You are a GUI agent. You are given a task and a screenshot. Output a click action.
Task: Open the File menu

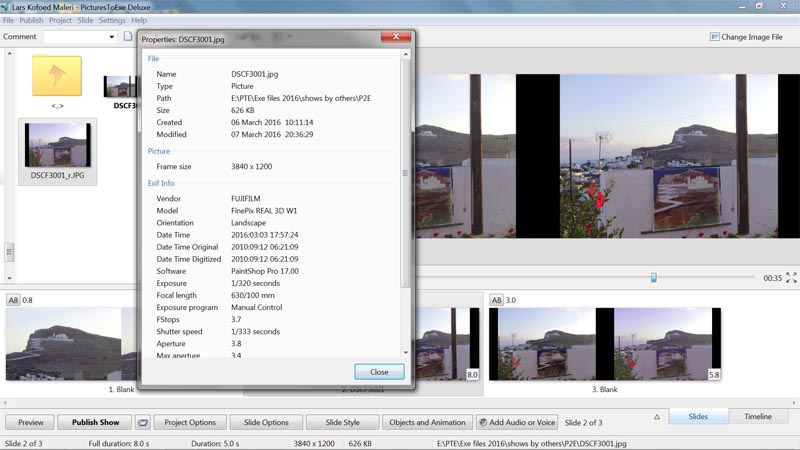point(8,20)
